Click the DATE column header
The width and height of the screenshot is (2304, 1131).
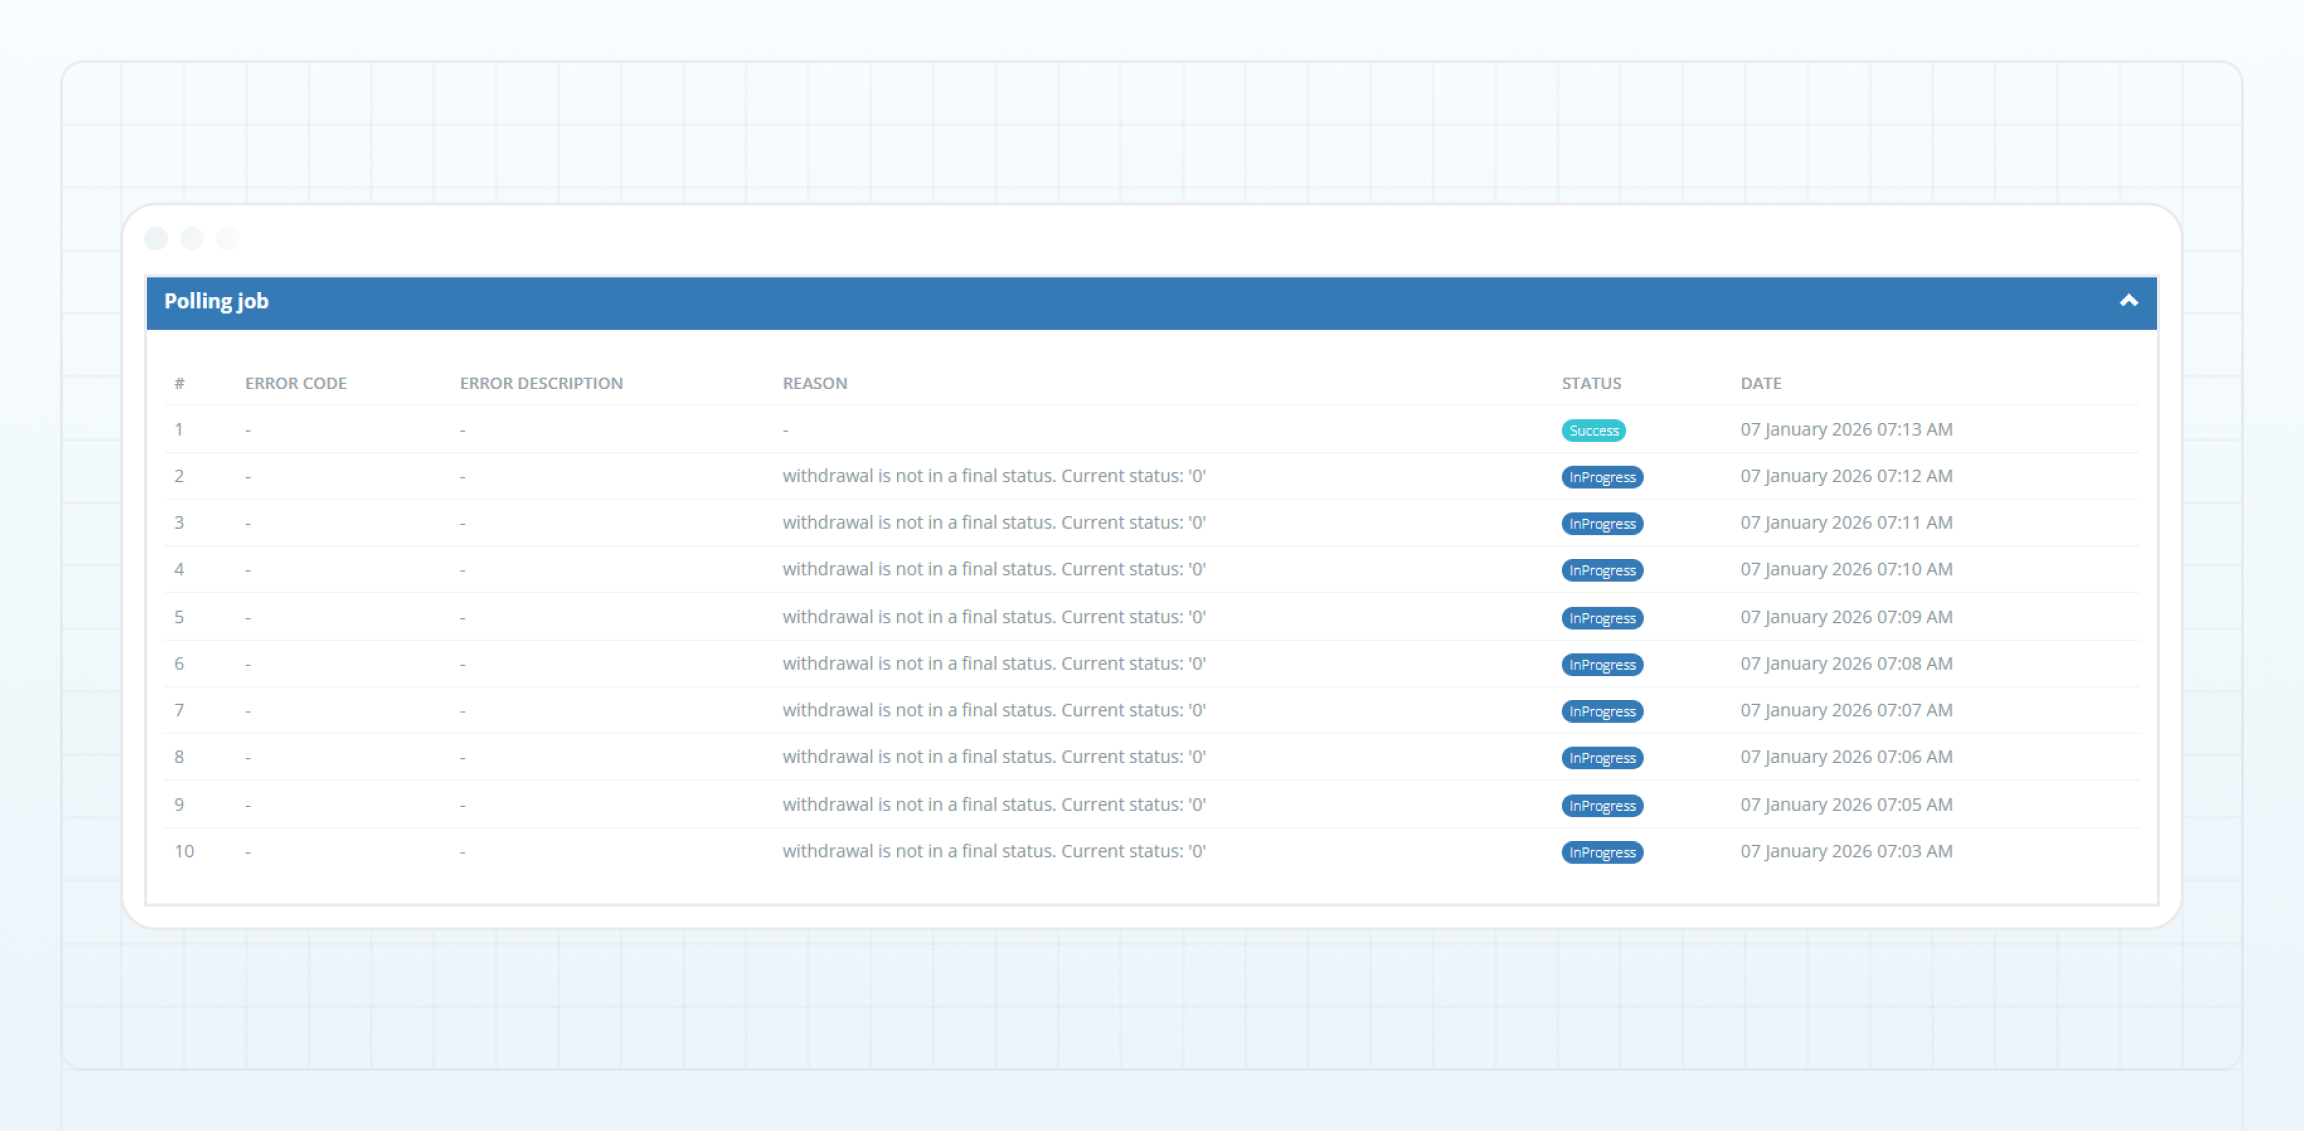1760,383
